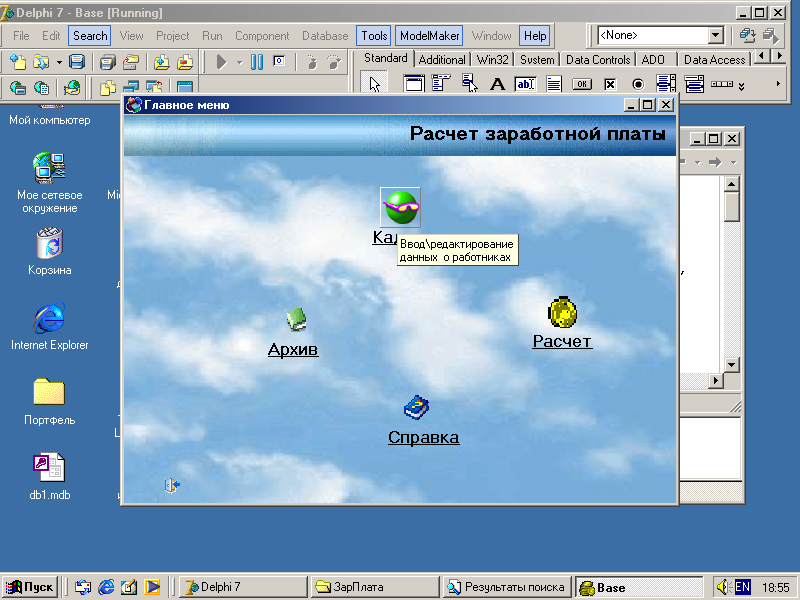Click the Save All toolbar icon

pos(108,62)
